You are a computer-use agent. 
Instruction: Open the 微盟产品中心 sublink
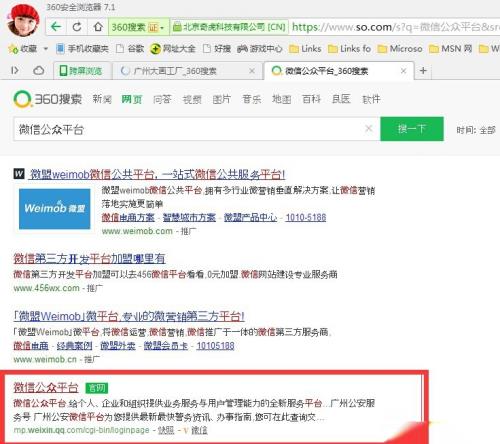[x=250, y=217]
